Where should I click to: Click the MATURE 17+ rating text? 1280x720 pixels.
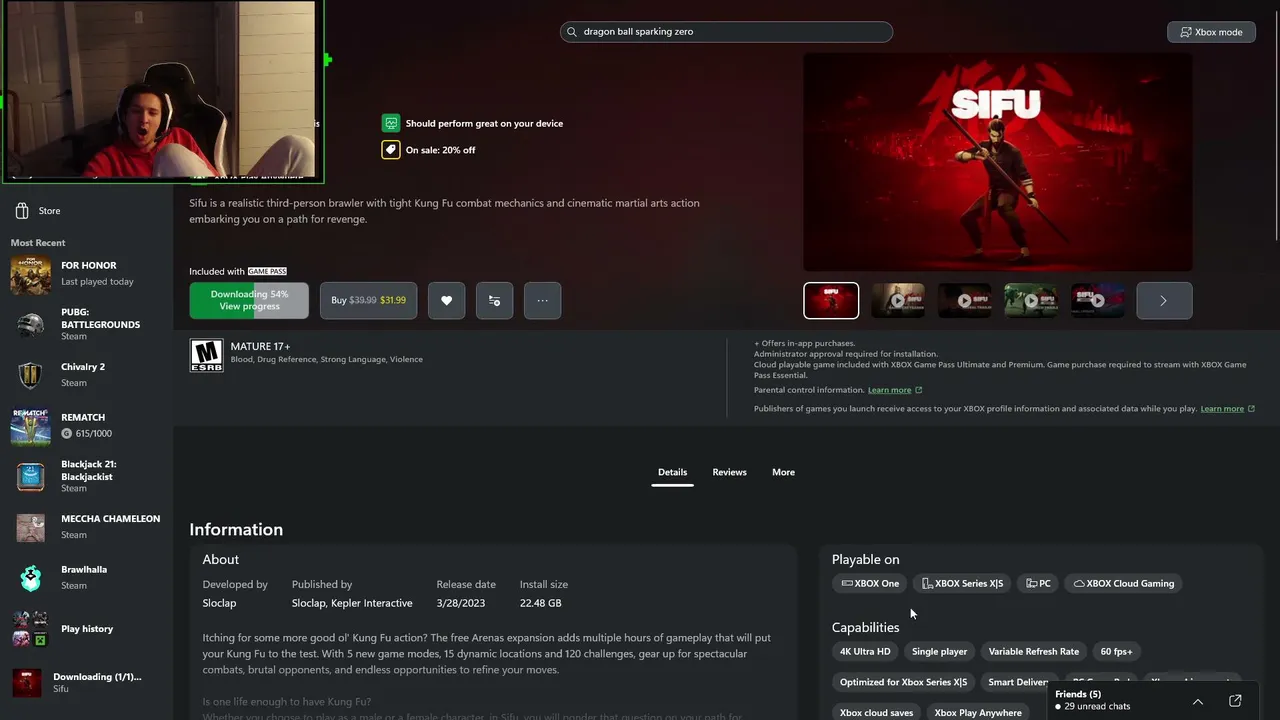point(260,346)
